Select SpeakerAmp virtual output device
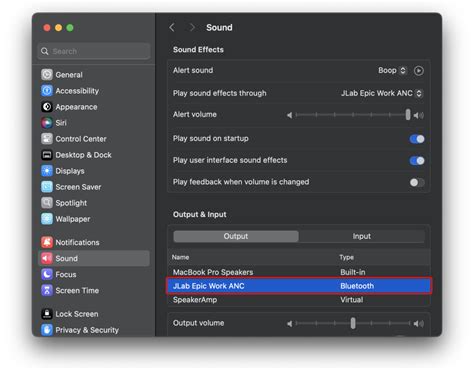 click(x=299, y=300)
